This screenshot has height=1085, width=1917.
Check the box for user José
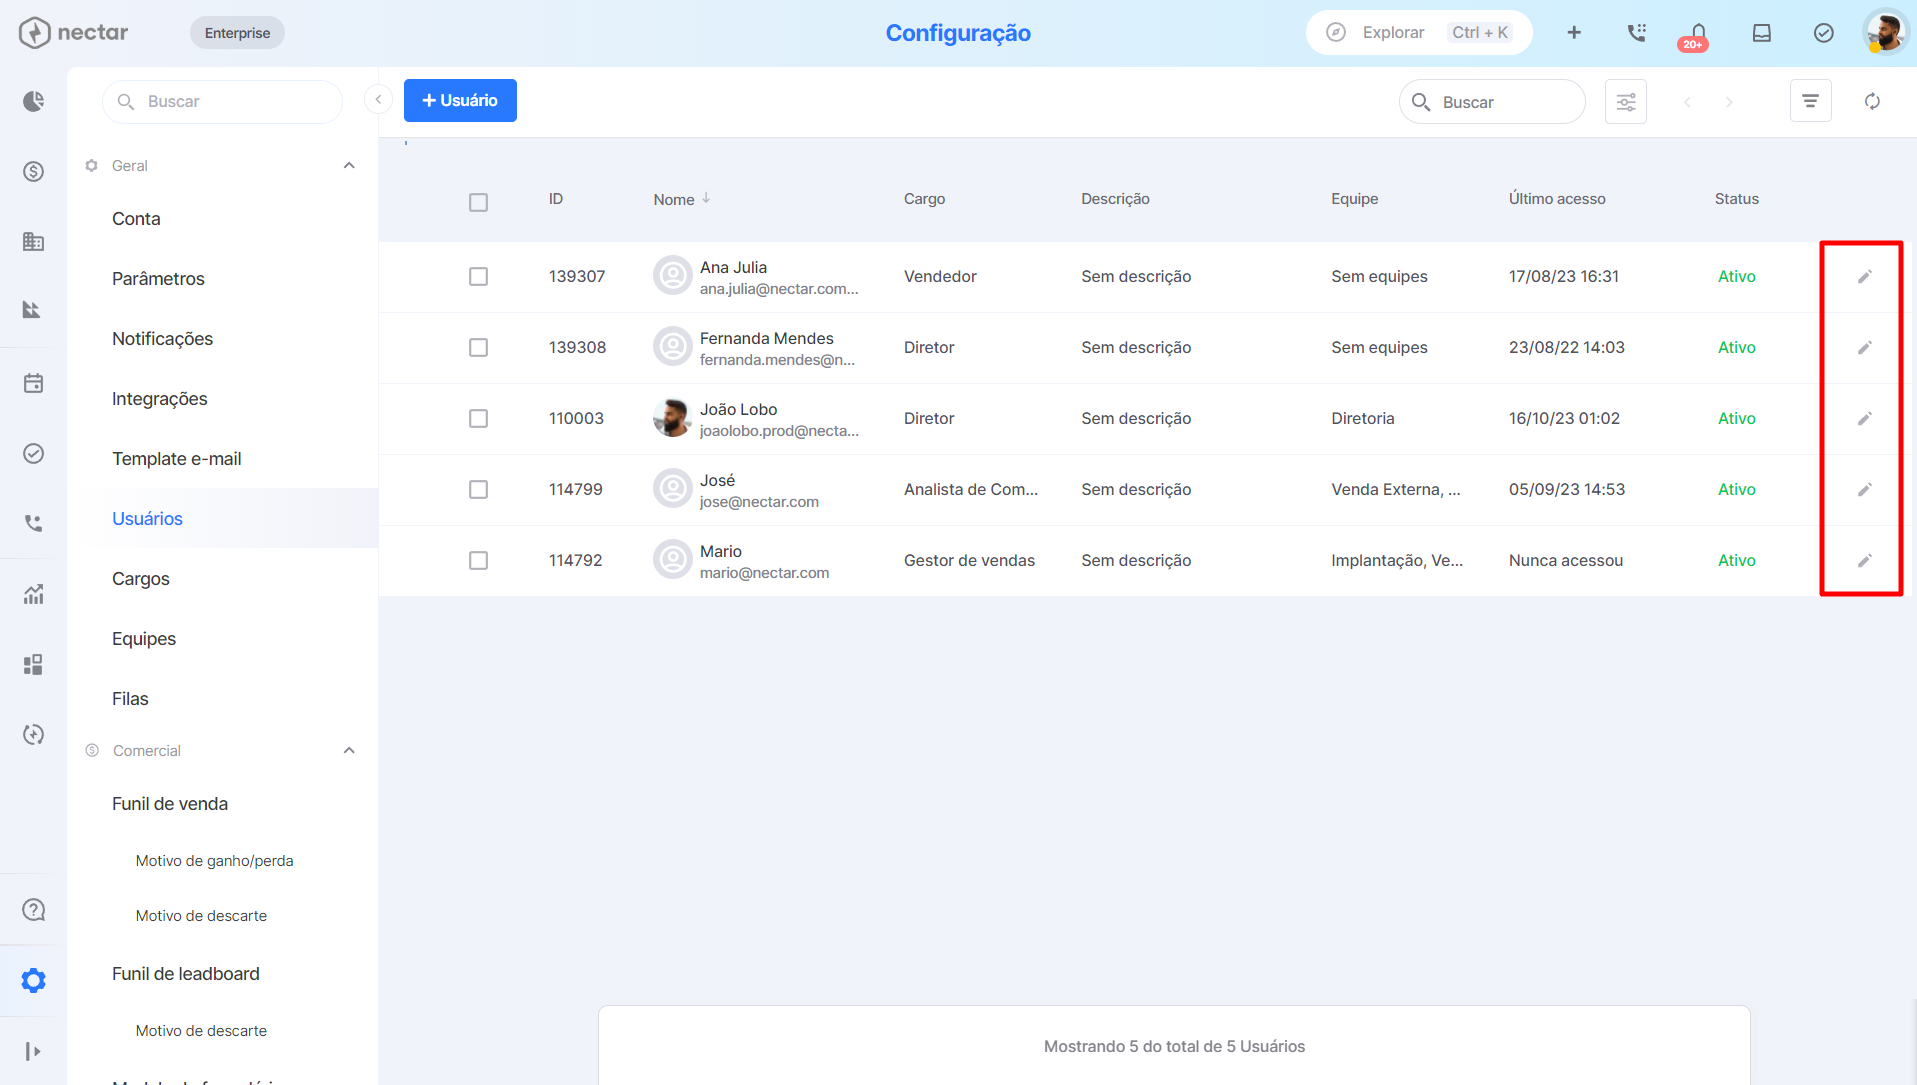tap(478, 489)
